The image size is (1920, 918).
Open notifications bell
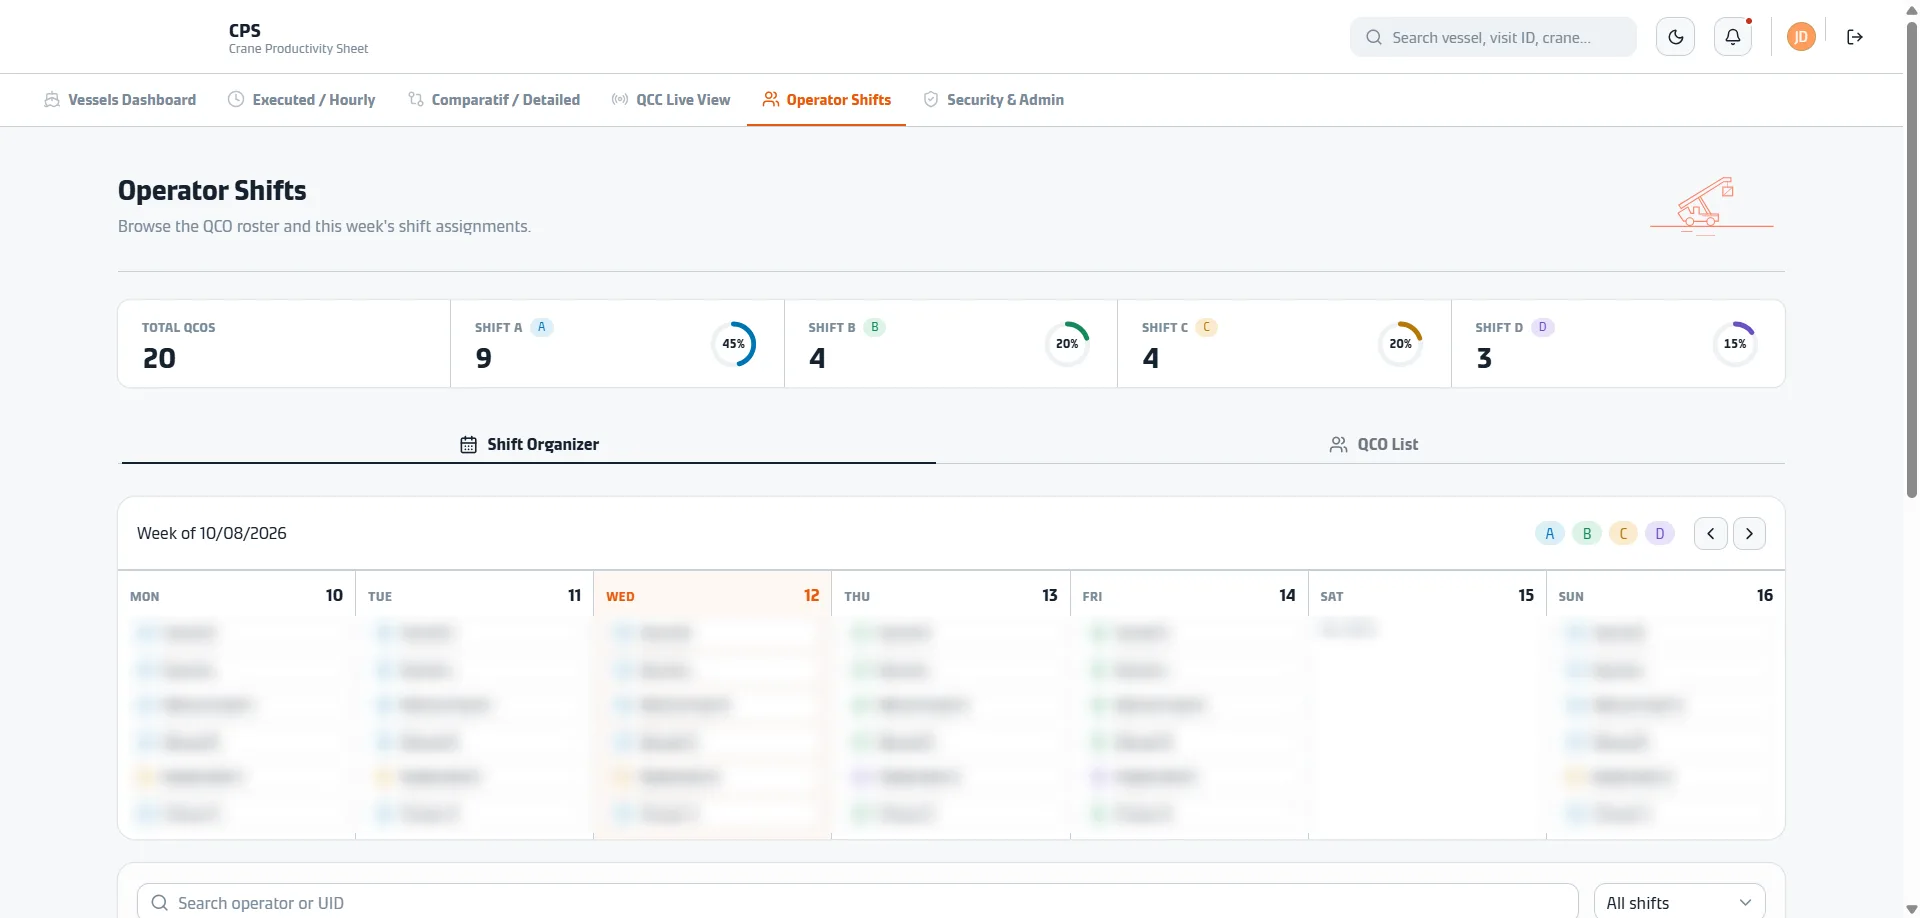click(x=1733, y=37)
